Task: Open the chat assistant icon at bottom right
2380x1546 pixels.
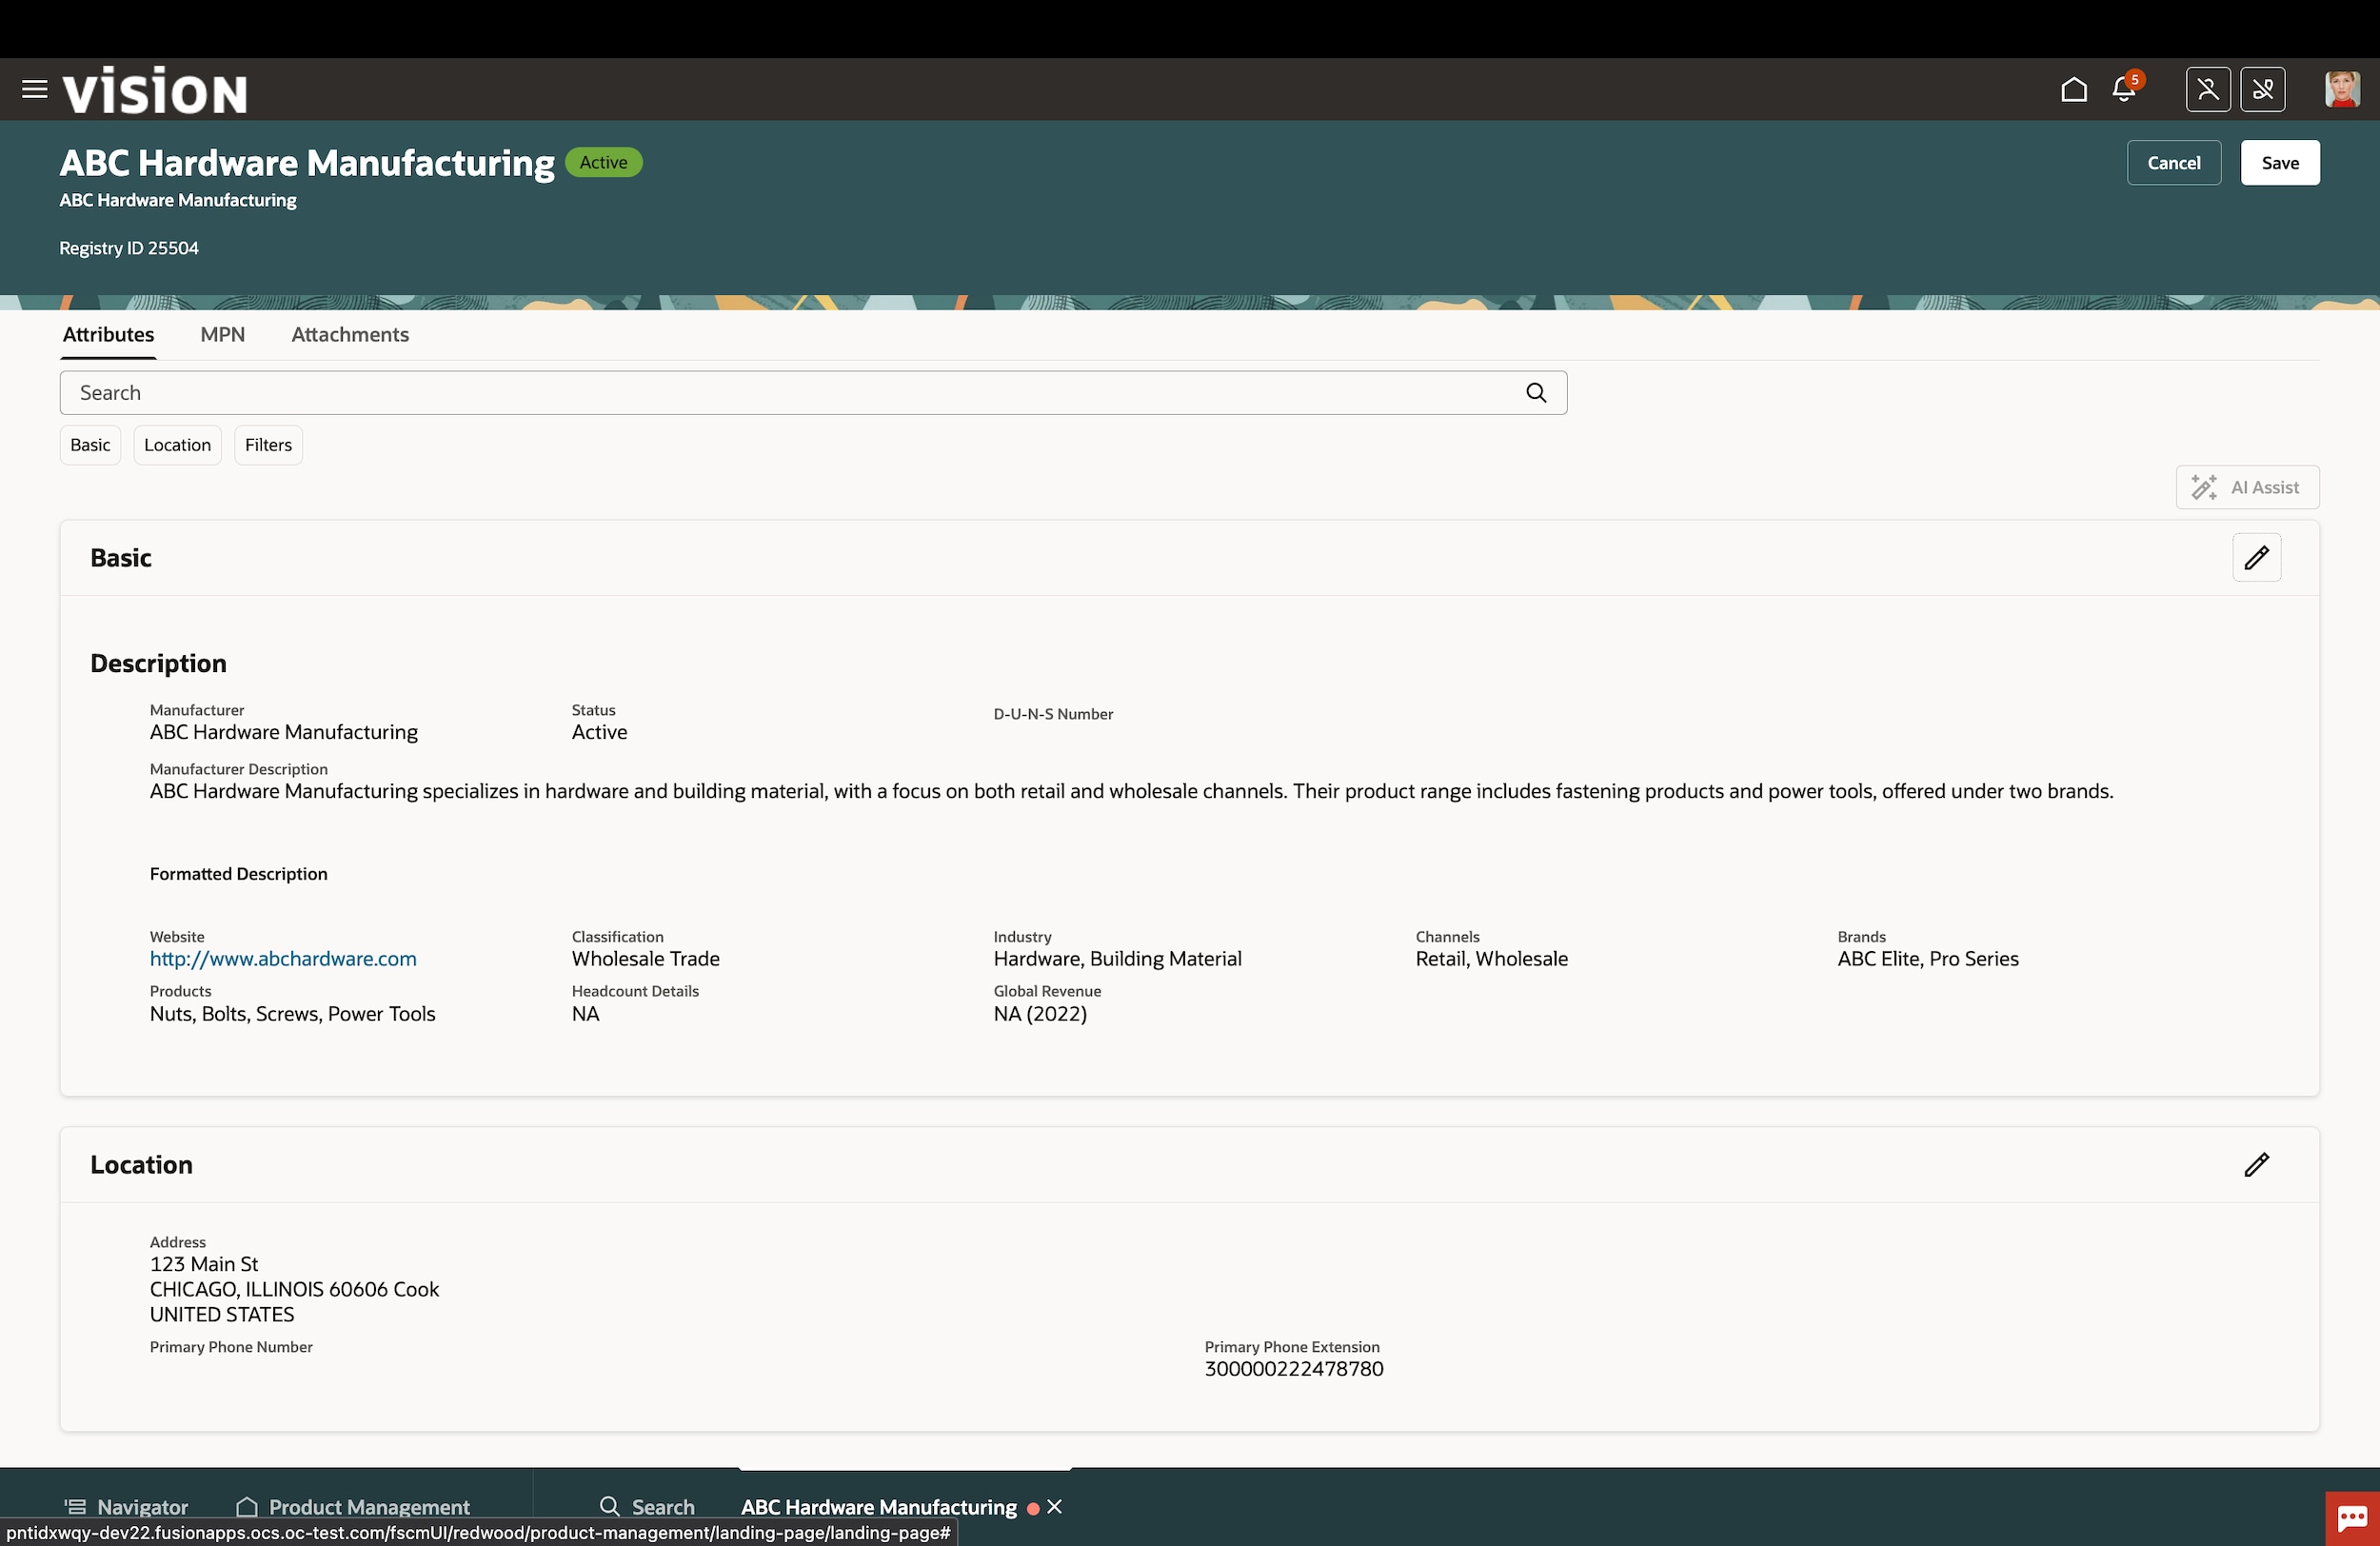Action: pyautogui.click(x=2351, y=1519)
